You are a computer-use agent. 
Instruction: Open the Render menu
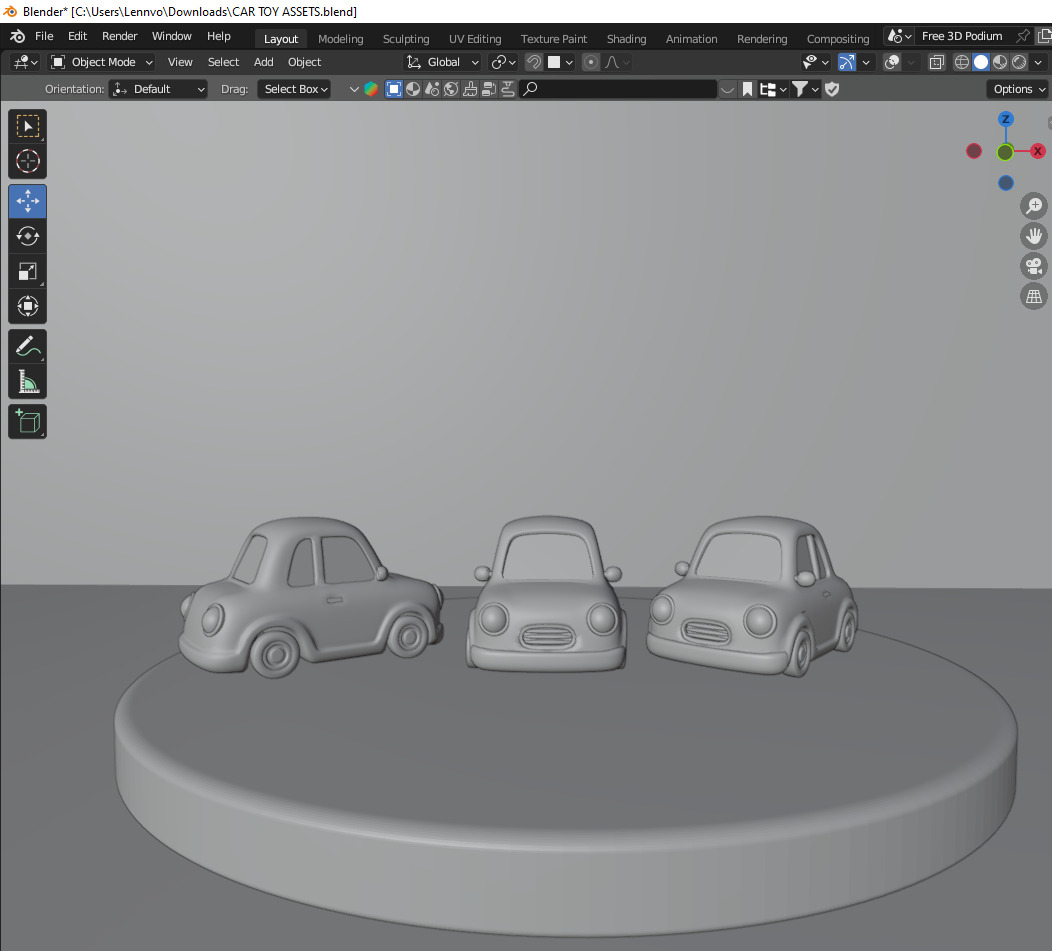coord(119,36)
